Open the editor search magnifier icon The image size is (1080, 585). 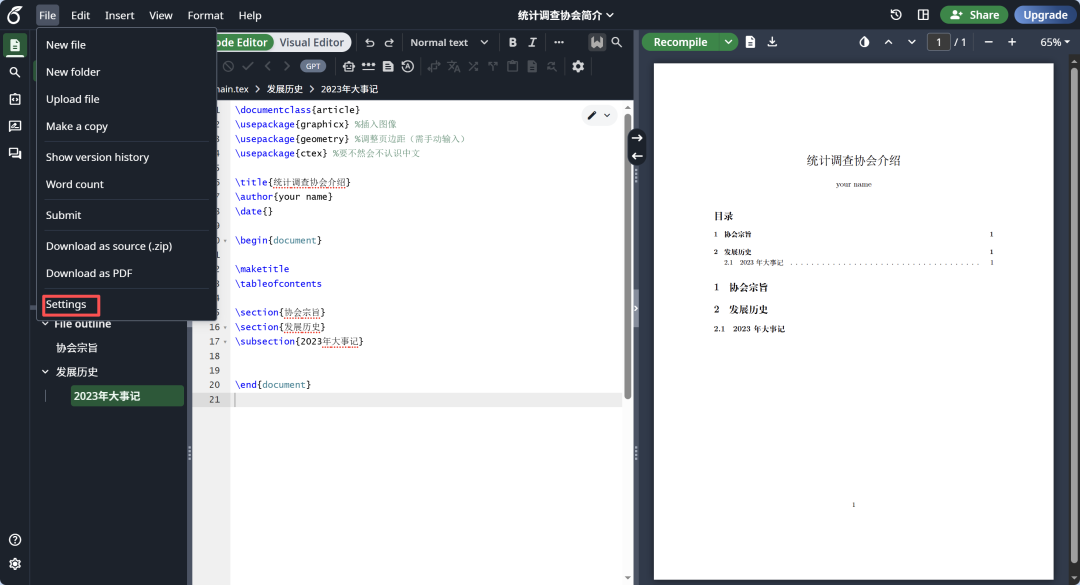617,42
